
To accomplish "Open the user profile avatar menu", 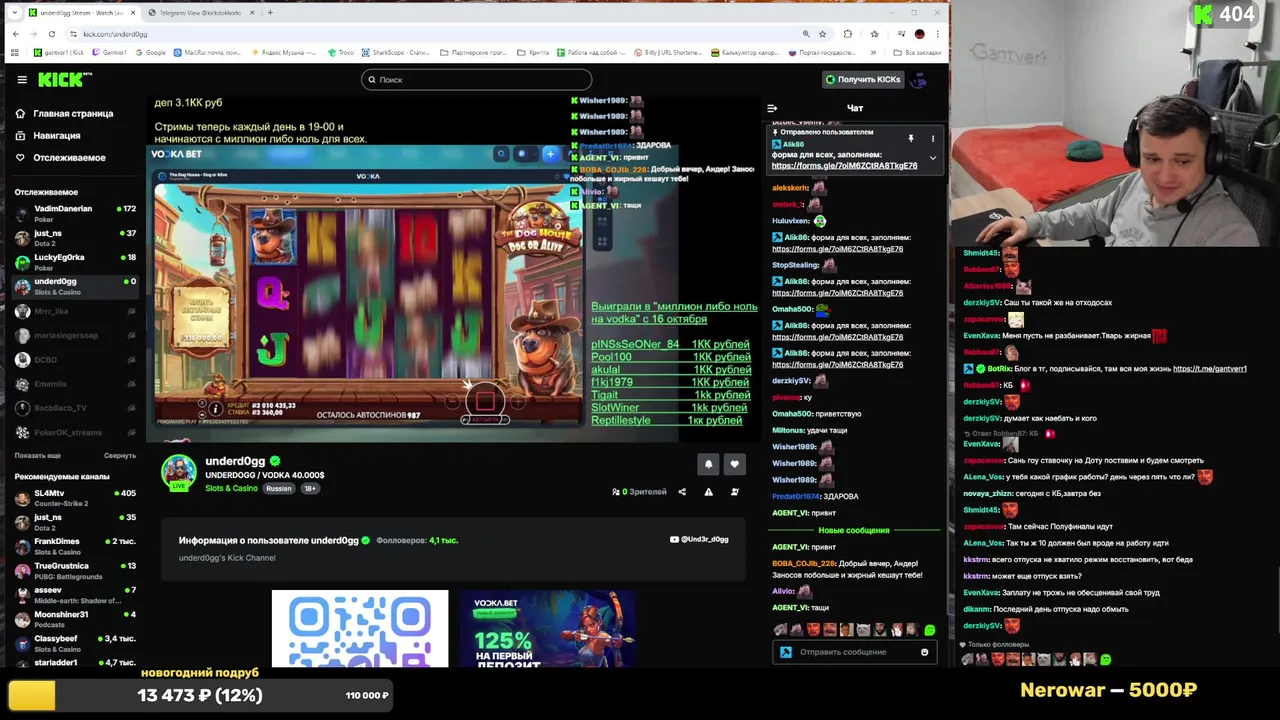I will coord(919,80).
